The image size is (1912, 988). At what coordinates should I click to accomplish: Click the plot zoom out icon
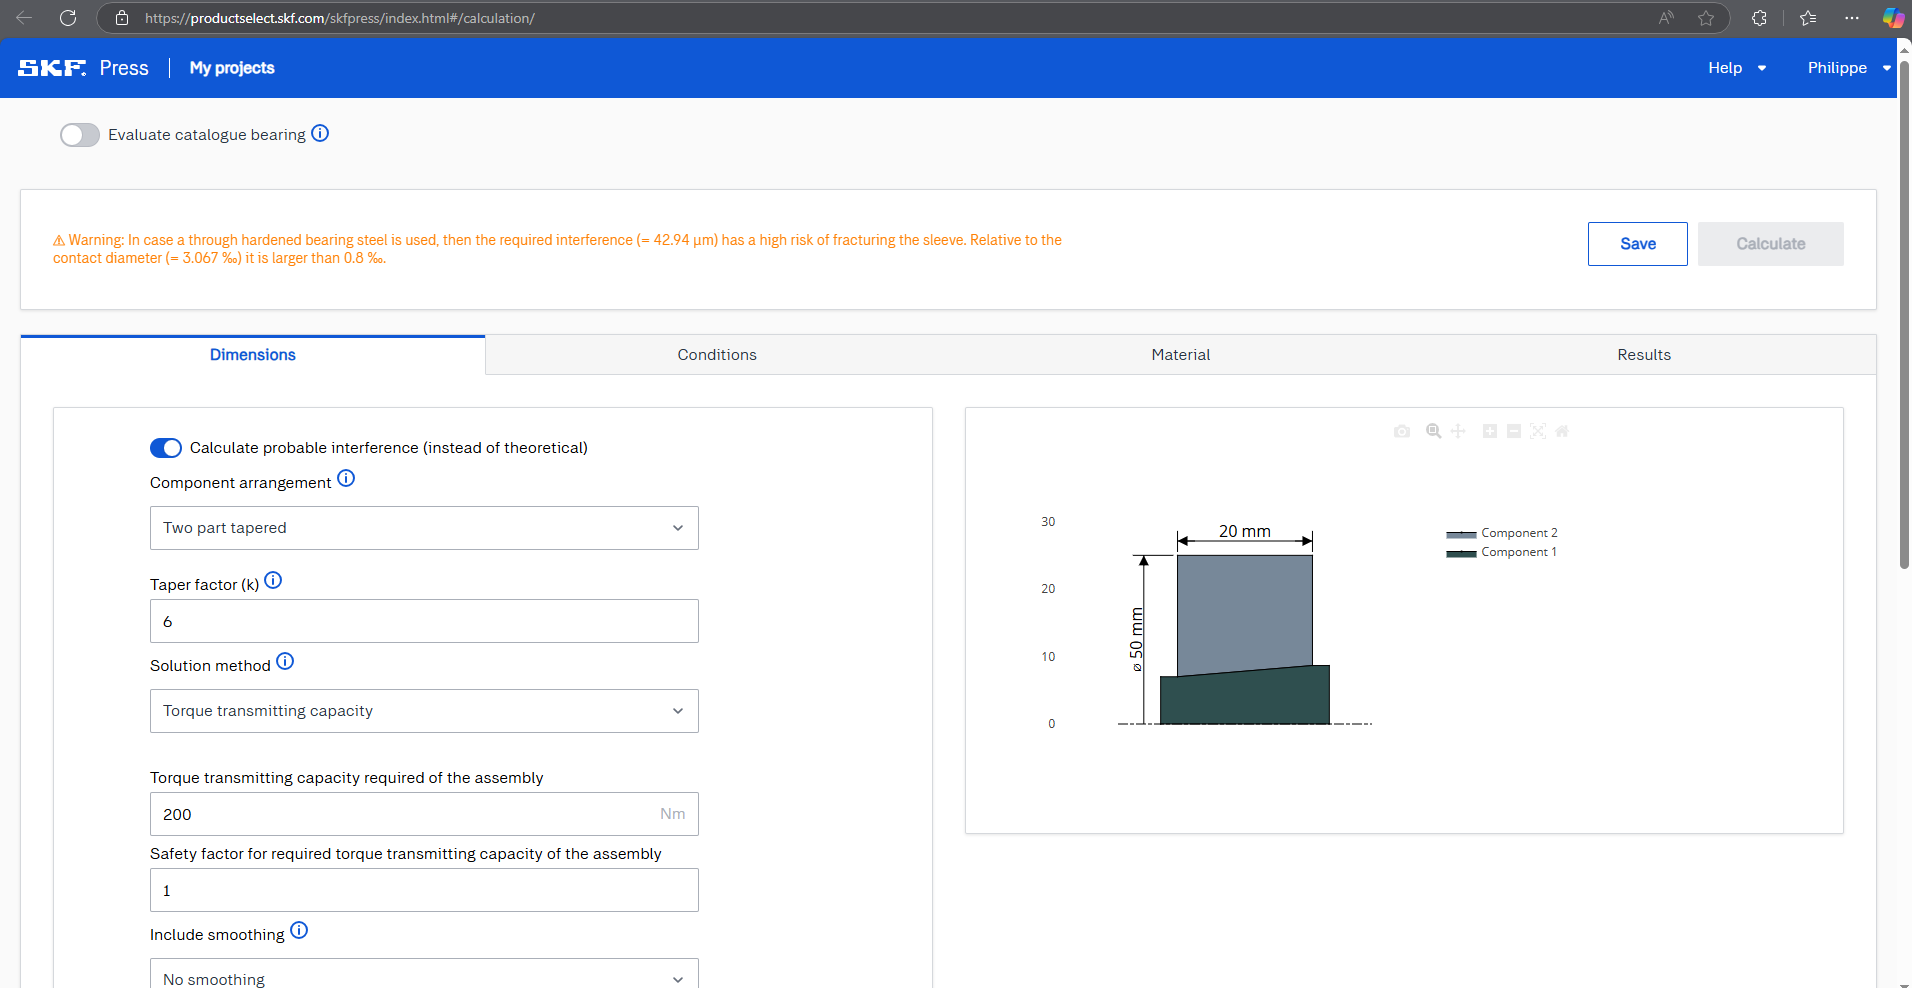pos(1514,431)
